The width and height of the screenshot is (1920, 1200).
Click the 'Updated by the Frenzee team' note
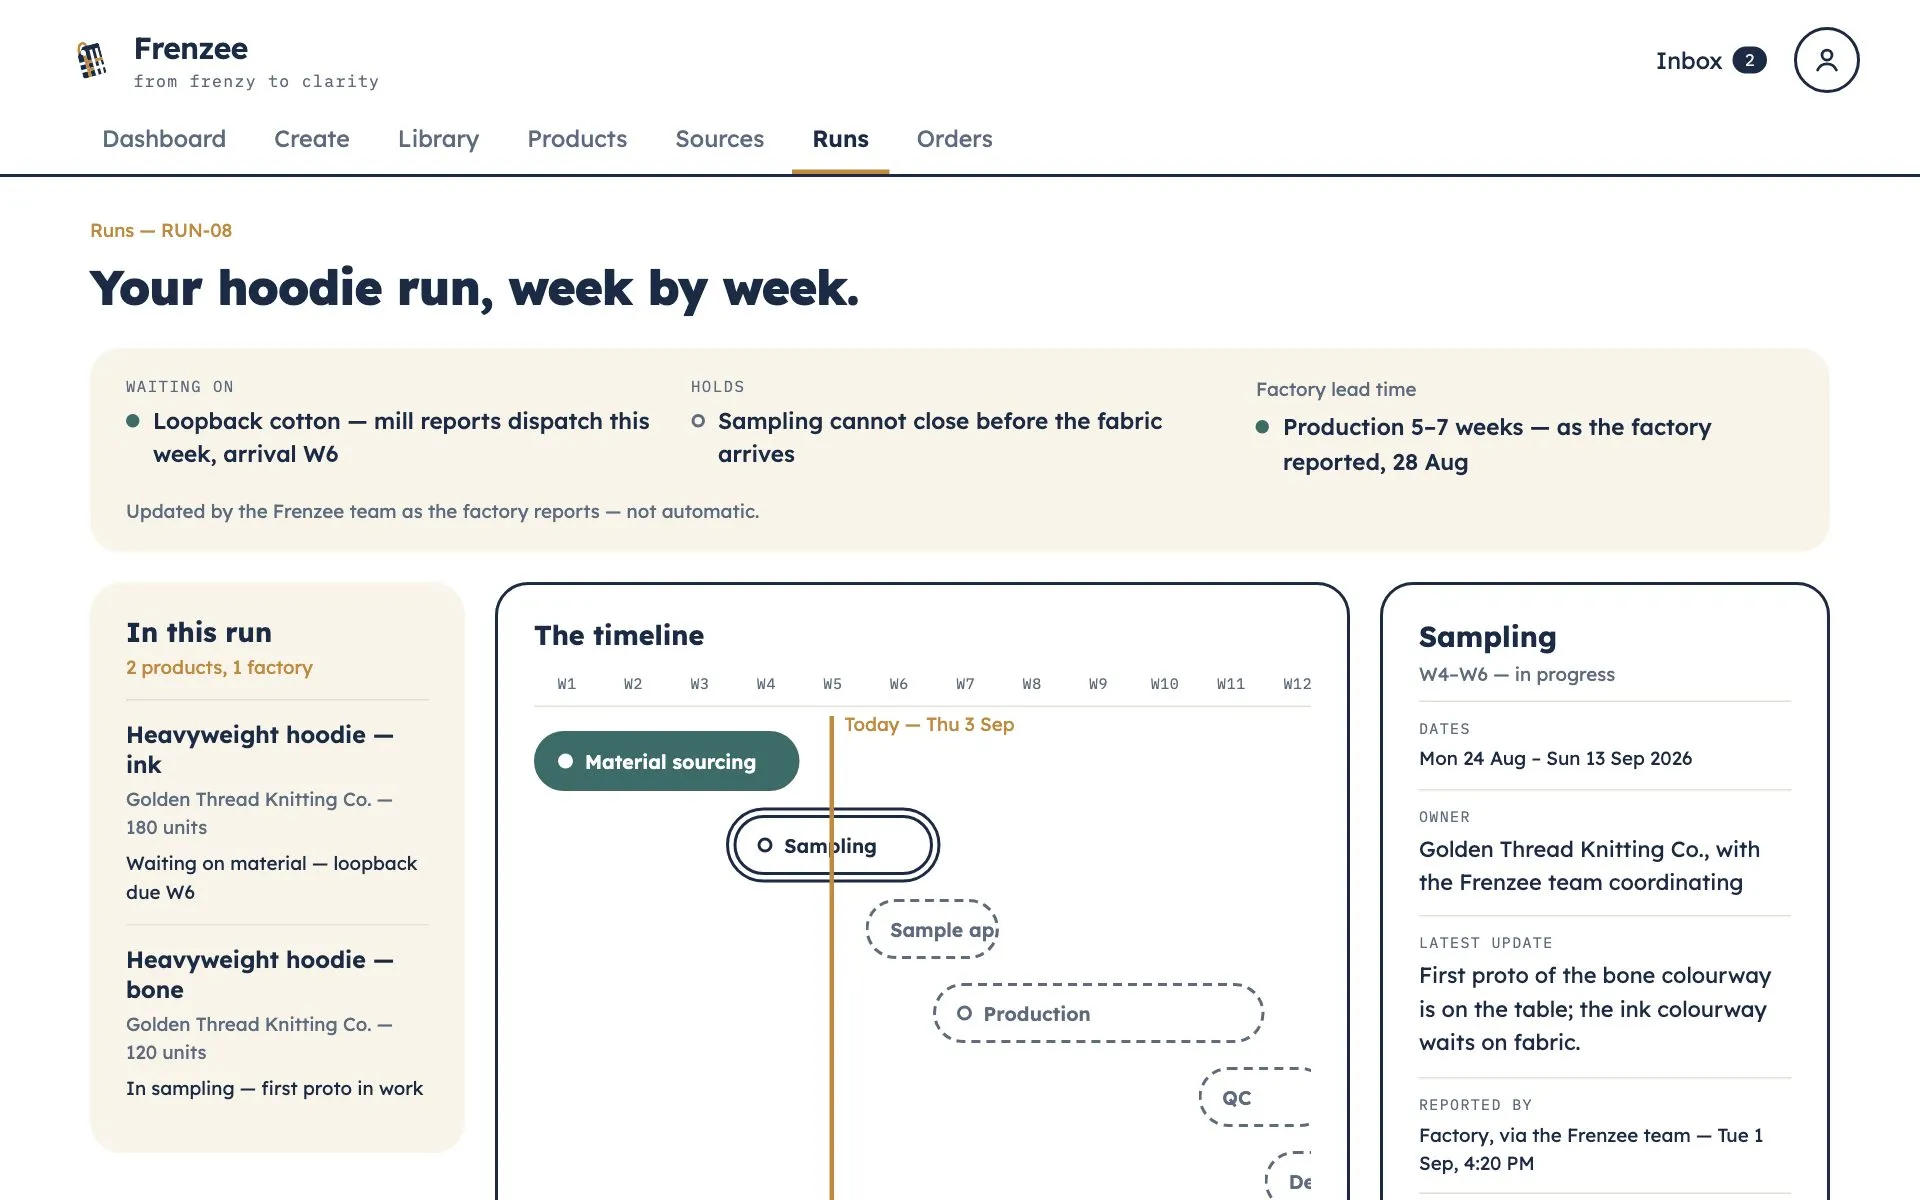click(442, 511)
